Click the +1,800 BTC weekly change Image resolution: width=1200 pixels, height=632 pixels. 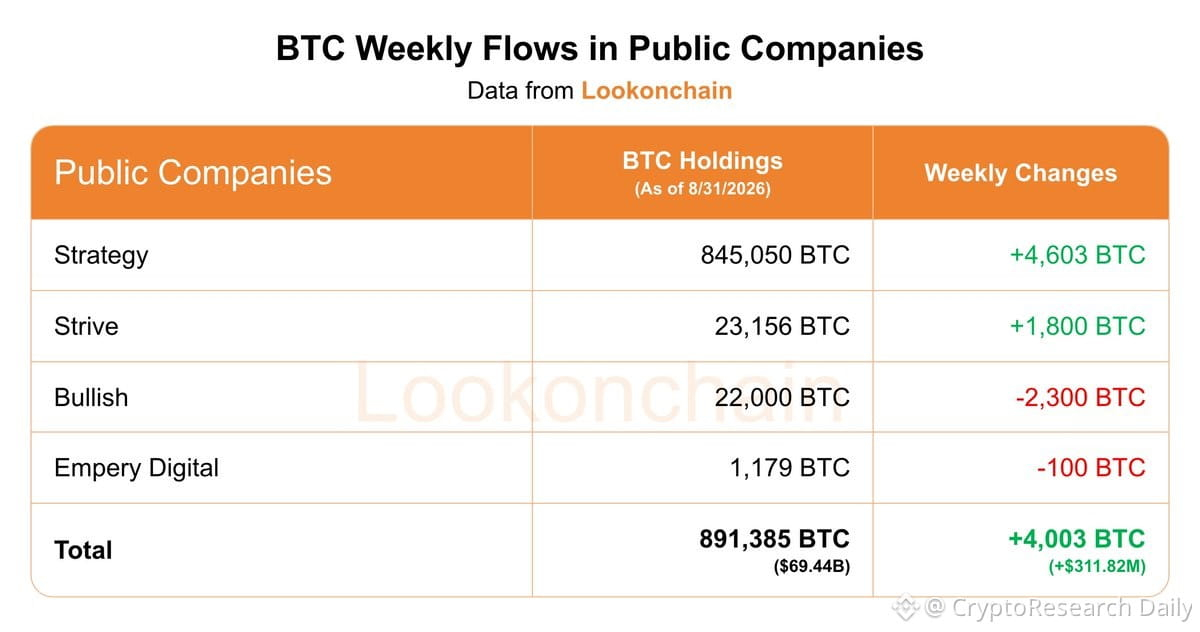(1077, 326)
